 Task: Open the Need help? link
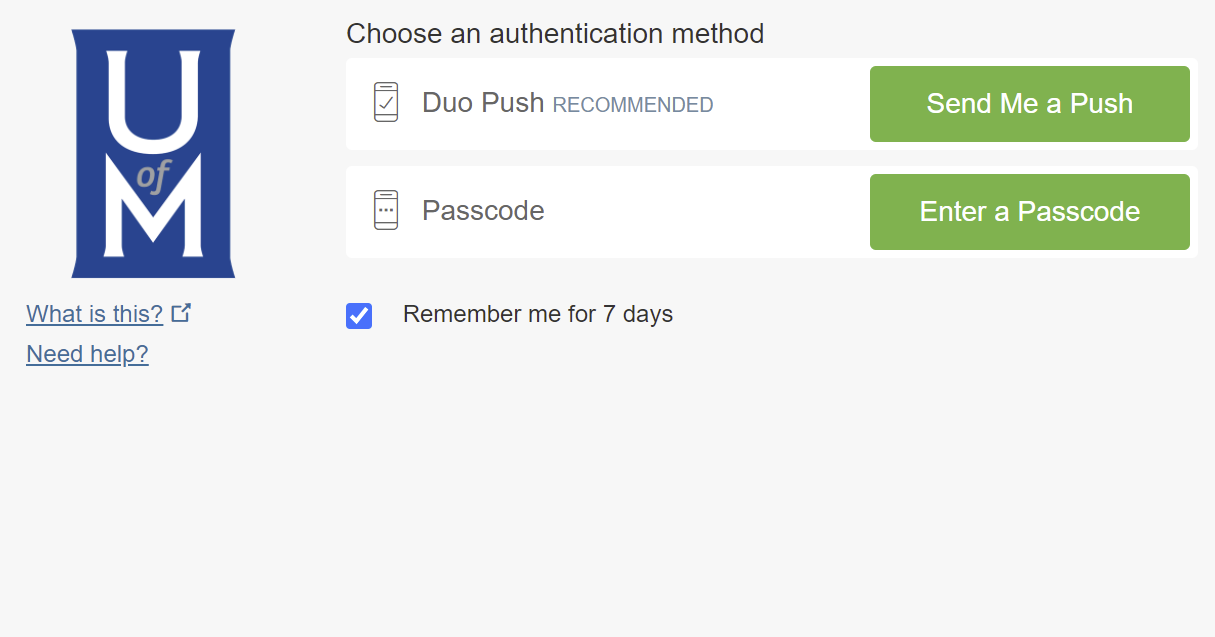point(87,354)
